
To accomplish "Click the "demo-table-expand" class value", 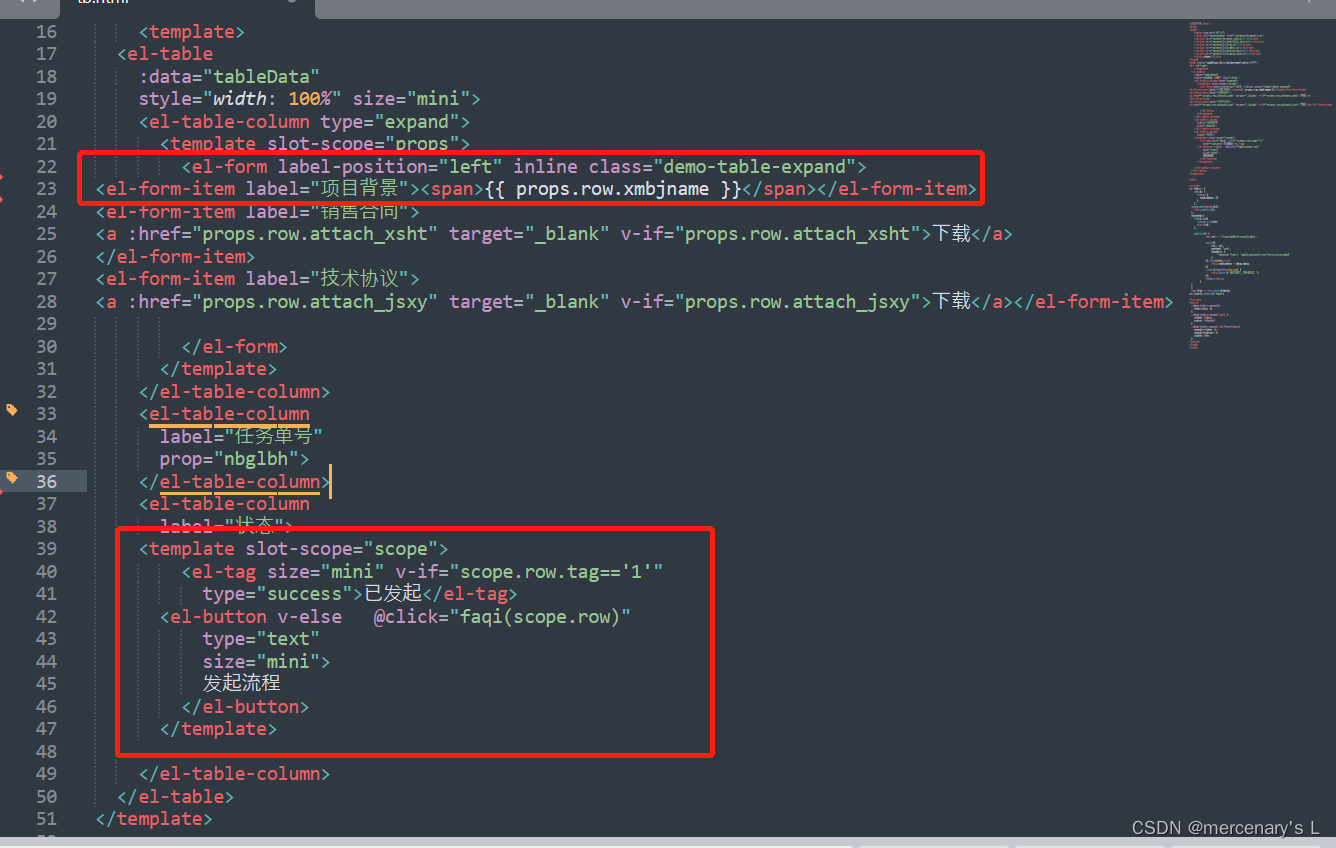I will (755, 166).
